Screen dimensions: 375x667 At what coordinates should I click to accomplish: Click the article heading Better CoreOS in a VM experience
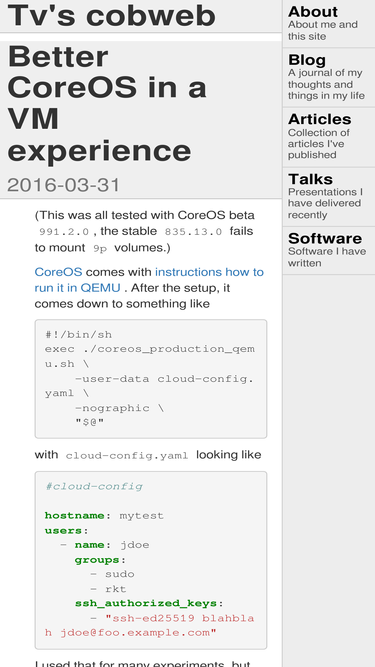coord(107,103)
